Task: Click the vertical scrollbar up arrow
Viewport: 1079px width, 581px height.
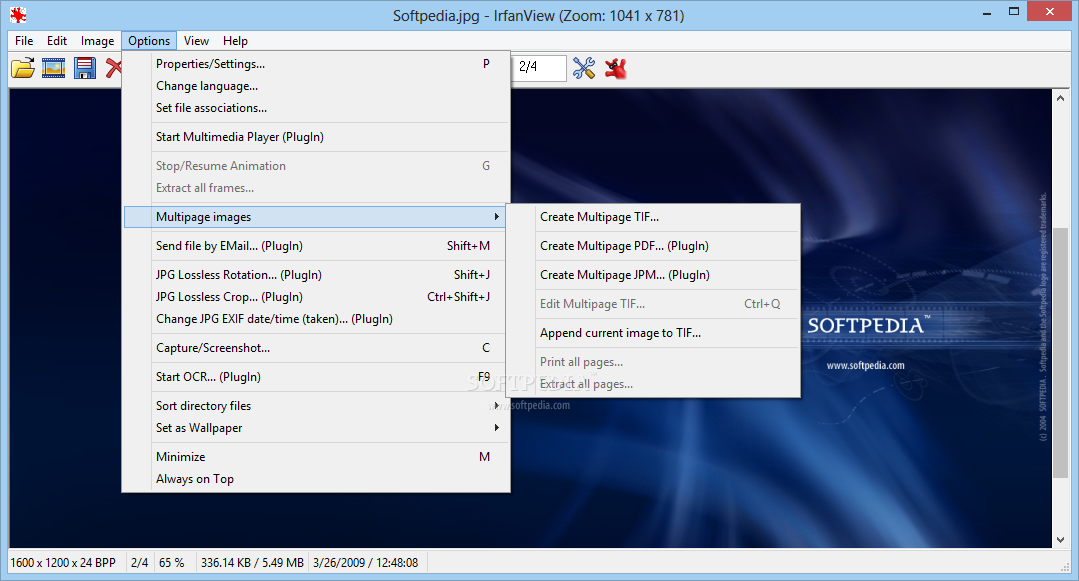Action: click(x=1060, y=98)
